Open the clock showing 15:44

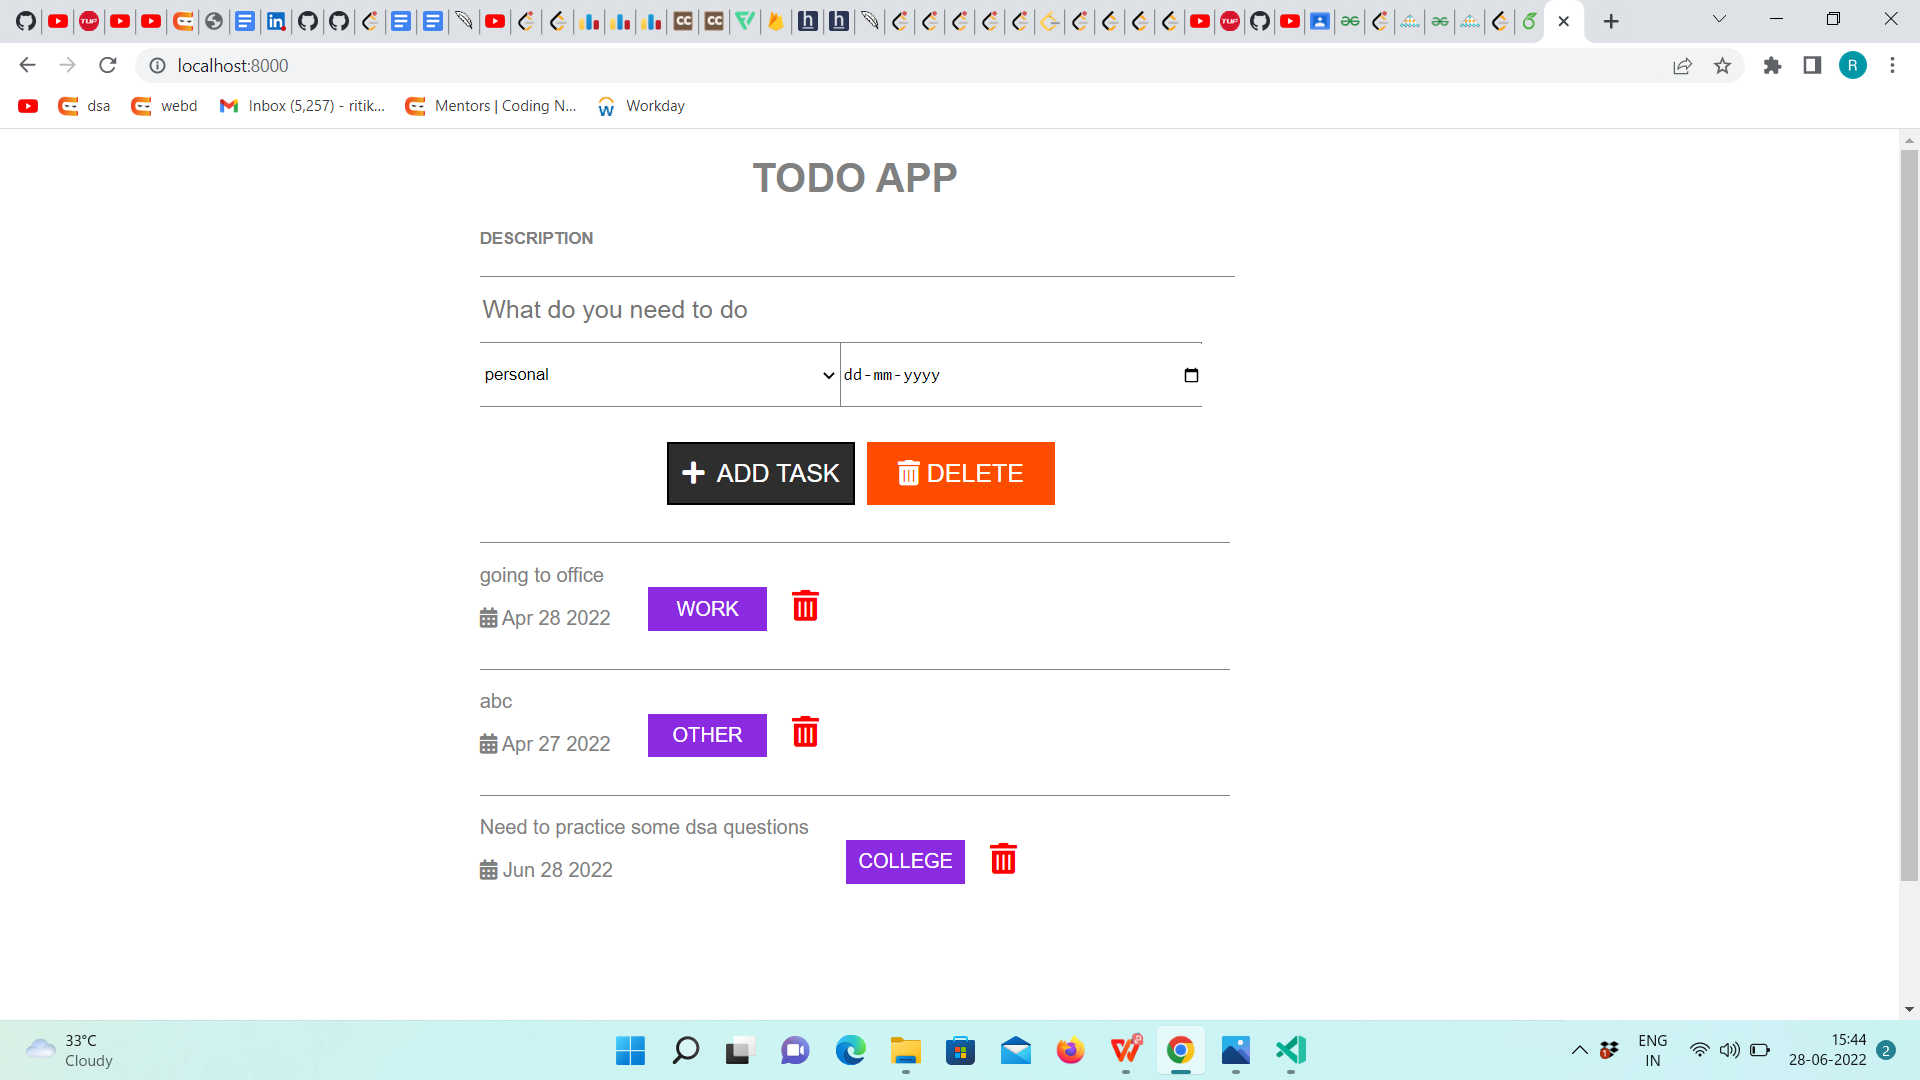click(1827, 1050)
